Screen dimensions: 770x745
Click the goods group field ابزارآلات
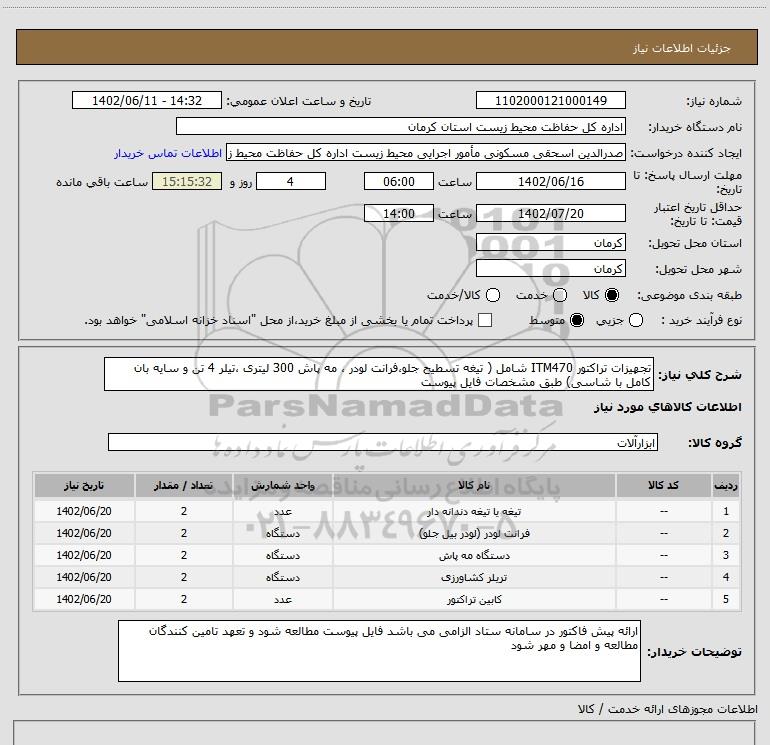(x=383, y=442)
